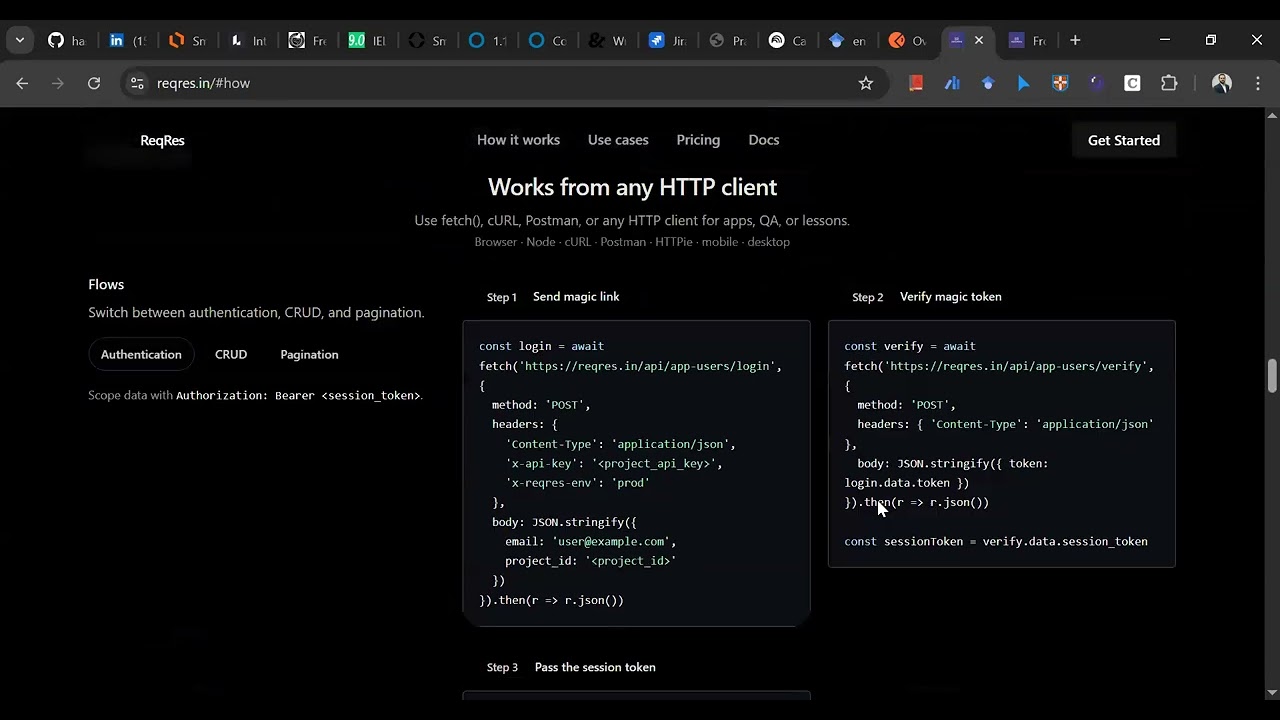Reload the current page
The height and width of the screenshot is (720, 1280).
94,83
